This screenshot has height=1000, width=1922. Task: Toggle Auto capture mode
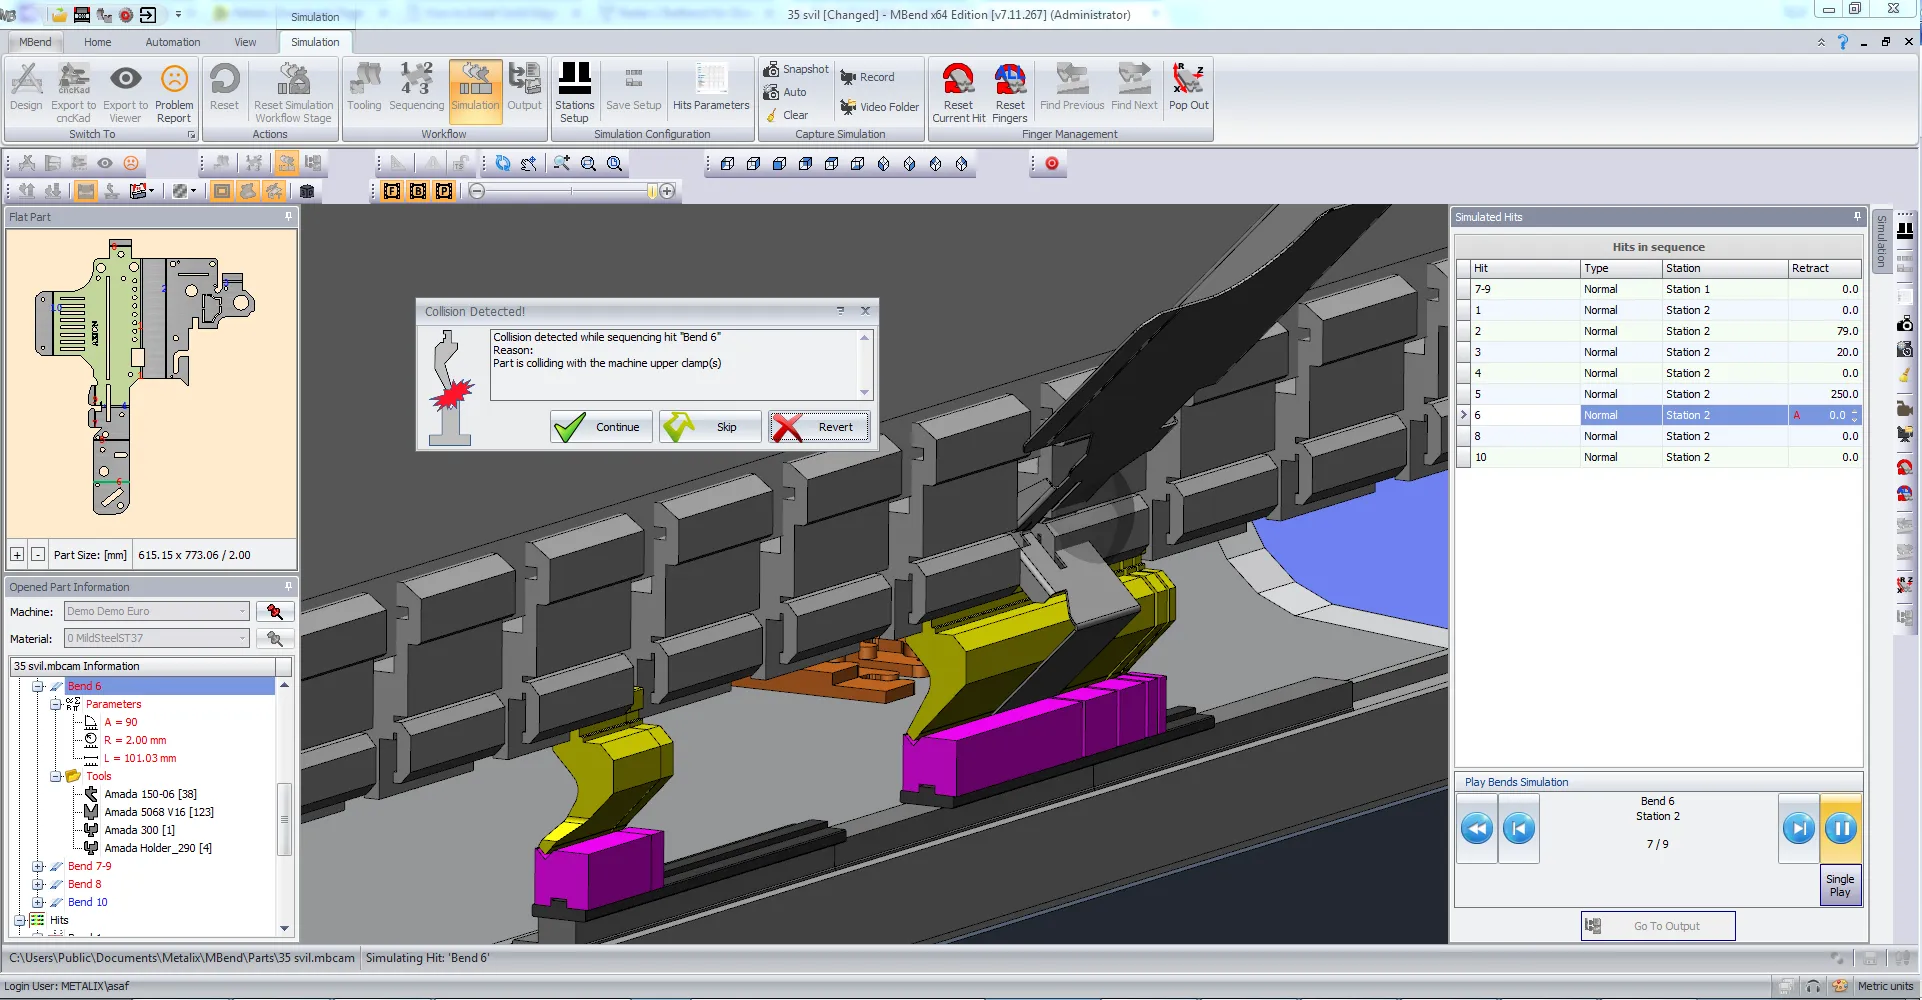789,92
